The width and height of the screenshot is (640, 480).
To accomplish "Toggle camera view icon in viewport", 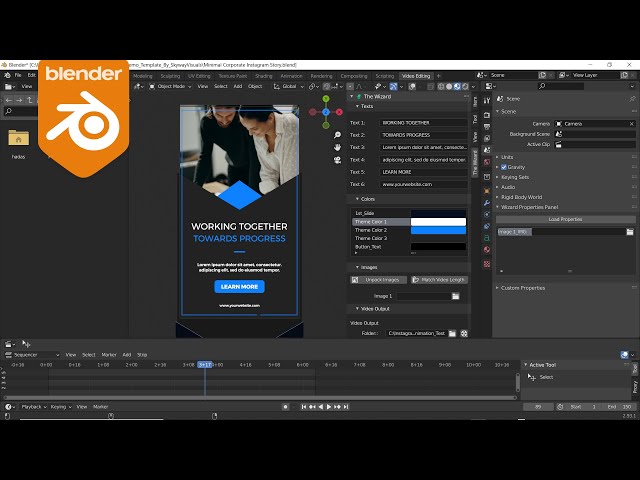I will [x=337, y=160].
